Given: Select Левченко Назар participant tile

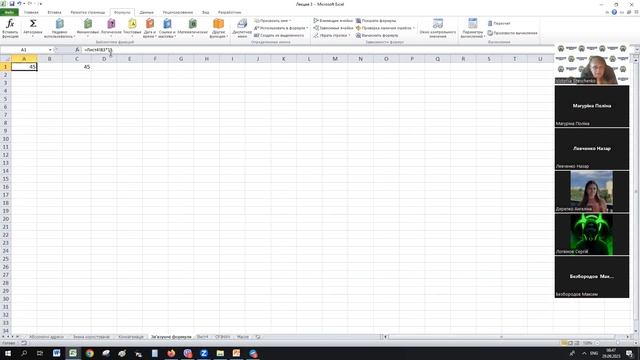Looking at the screenshot, I should 592,149.
